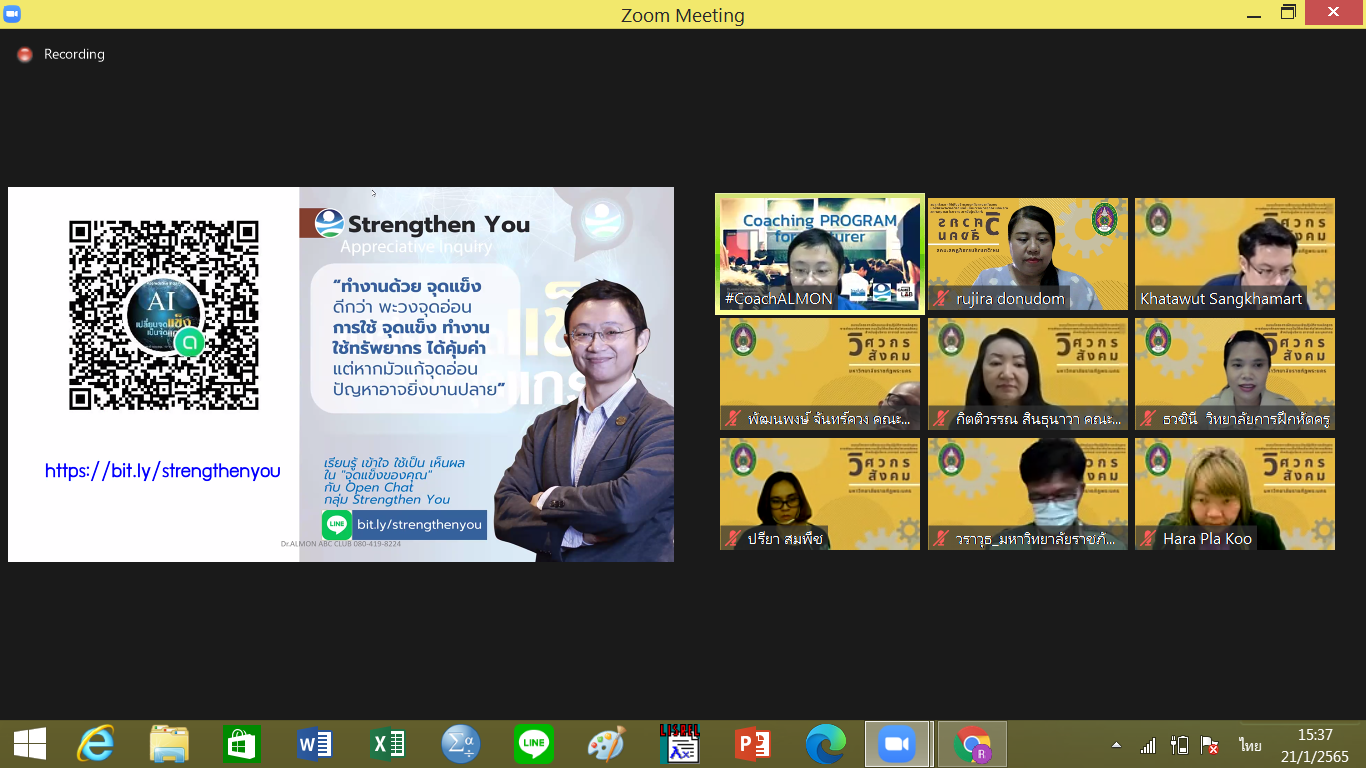Screen dimensions: 1366x768
Task: Click the LINE icon on the slide banner
Action: coord(337,525)
